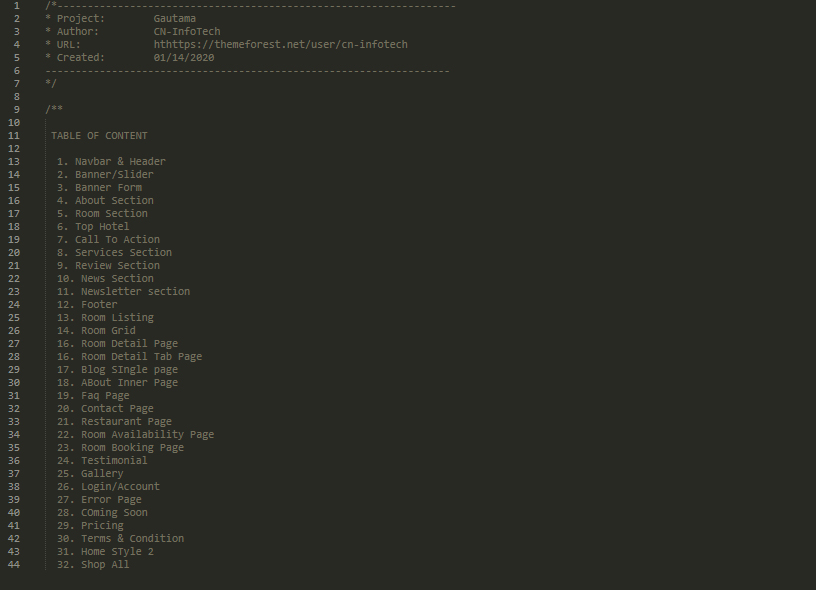The image size is (816, 590).
Task: Click the comment opener "/**" on line 9
Action: coord(54,110)
